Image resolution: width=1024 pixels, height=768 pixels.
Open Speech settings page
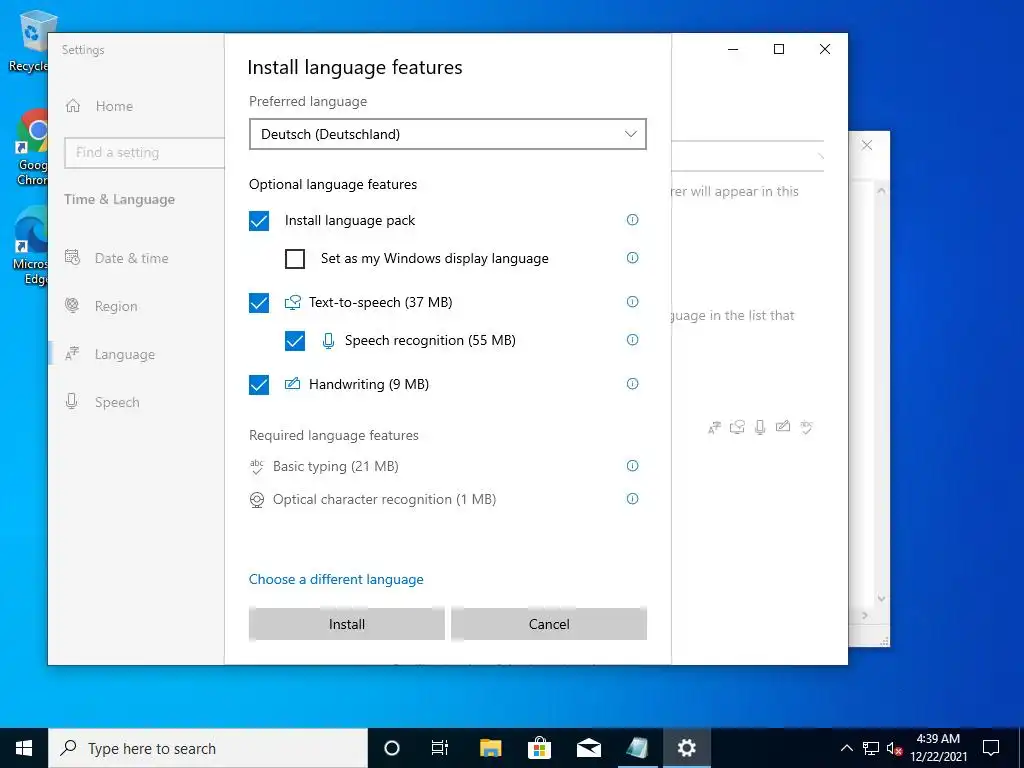tap(117, 402)
